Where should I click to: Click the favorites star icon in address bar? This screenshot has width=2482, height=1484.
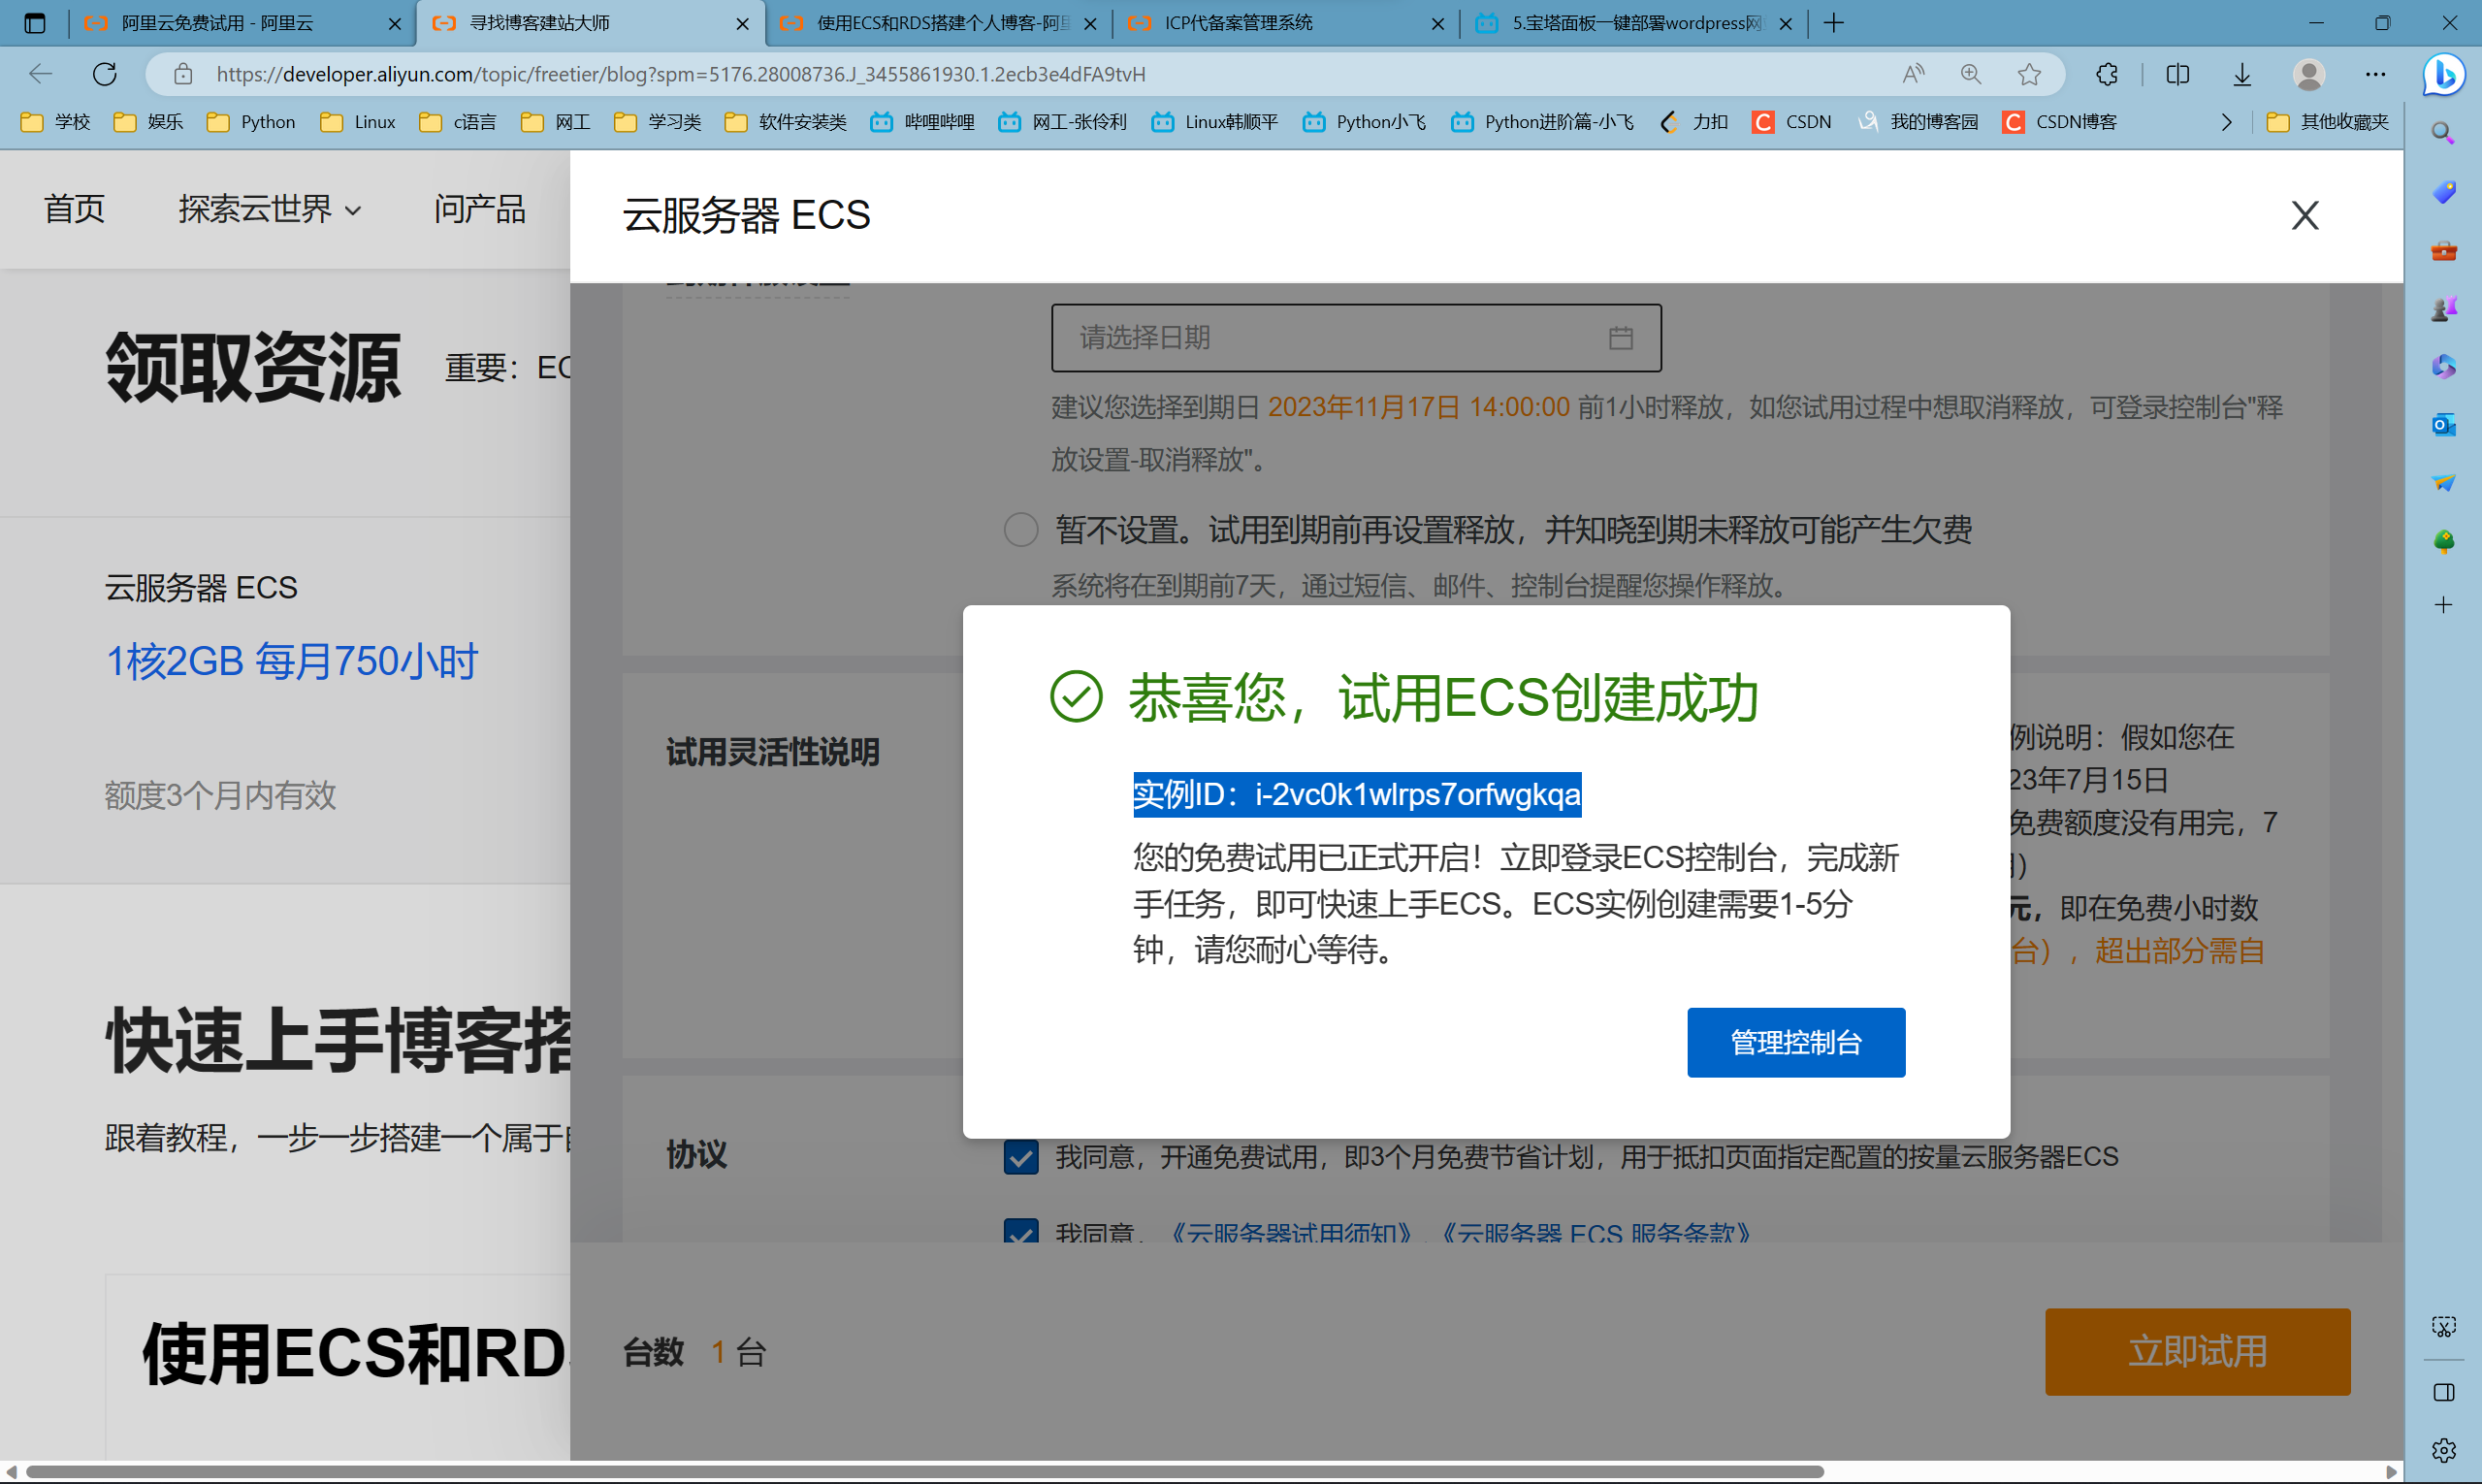(x=2029, y=74)
